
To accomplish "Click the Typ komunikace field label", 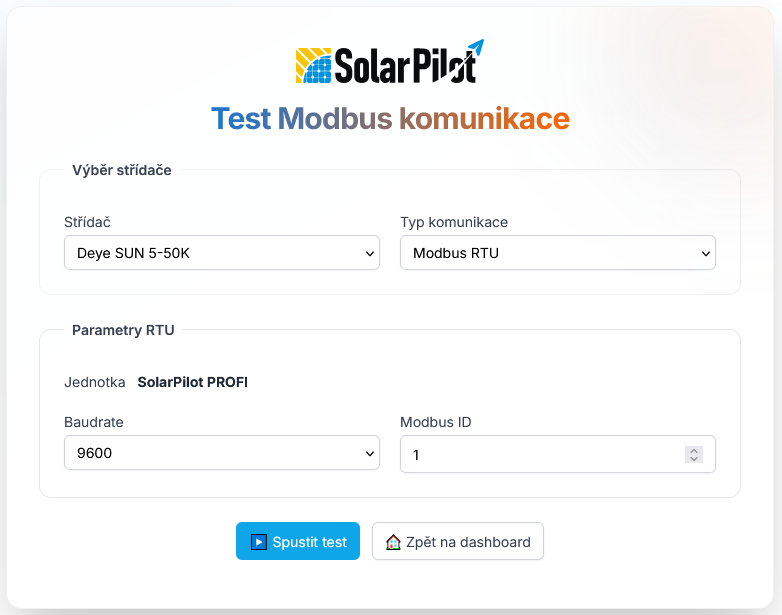I will click(x=454, y=222).
